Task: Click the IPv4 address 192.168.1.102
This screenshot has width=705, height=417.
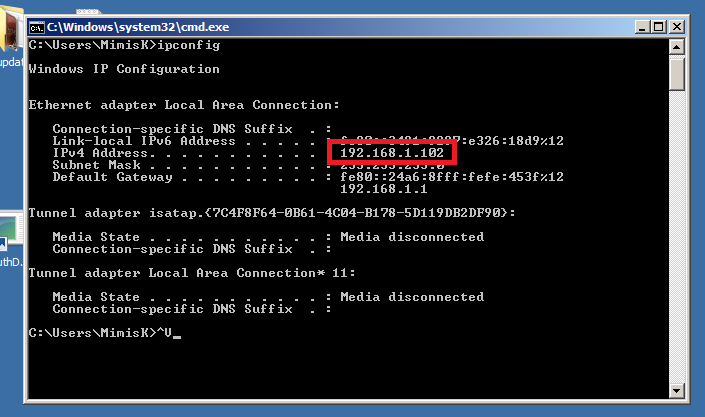Action: [x=392, y=152]
